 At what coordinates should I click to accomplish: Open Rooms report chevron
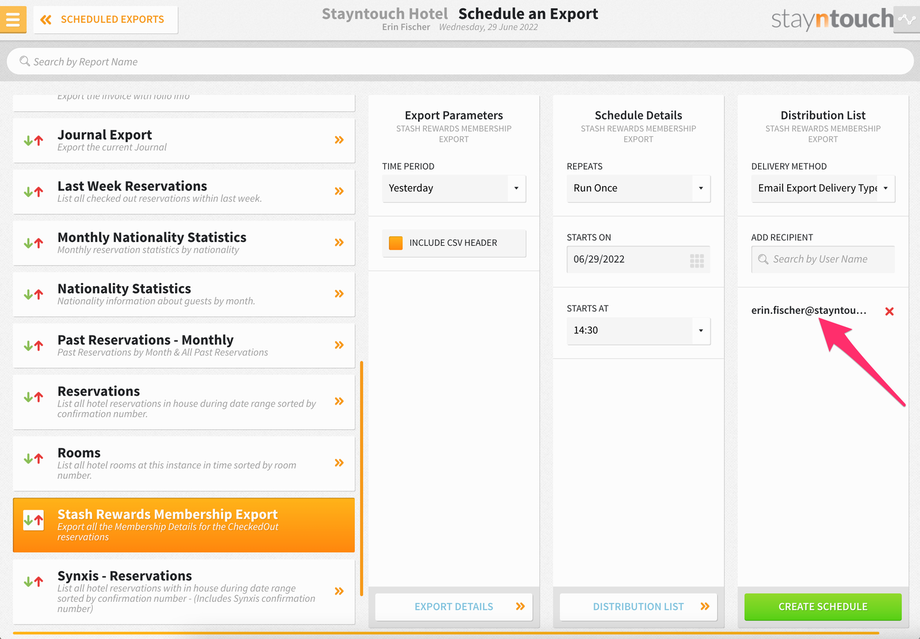coord(339,463)
